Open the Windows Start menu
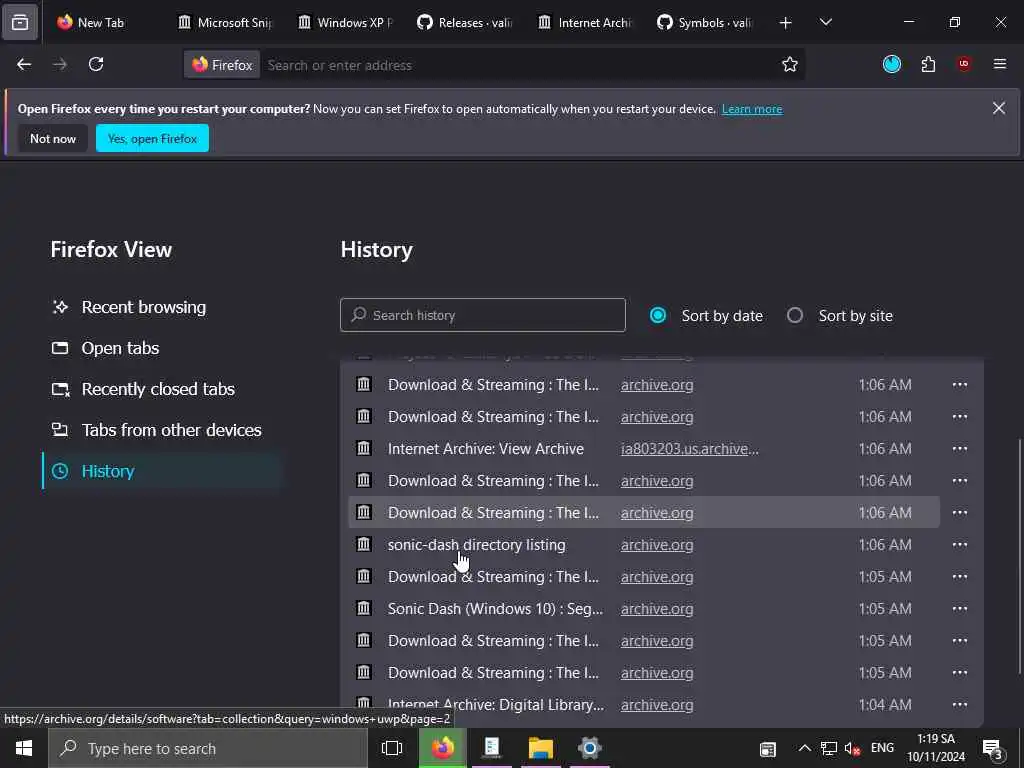The image size is (1024, 768). click(24, 748)
